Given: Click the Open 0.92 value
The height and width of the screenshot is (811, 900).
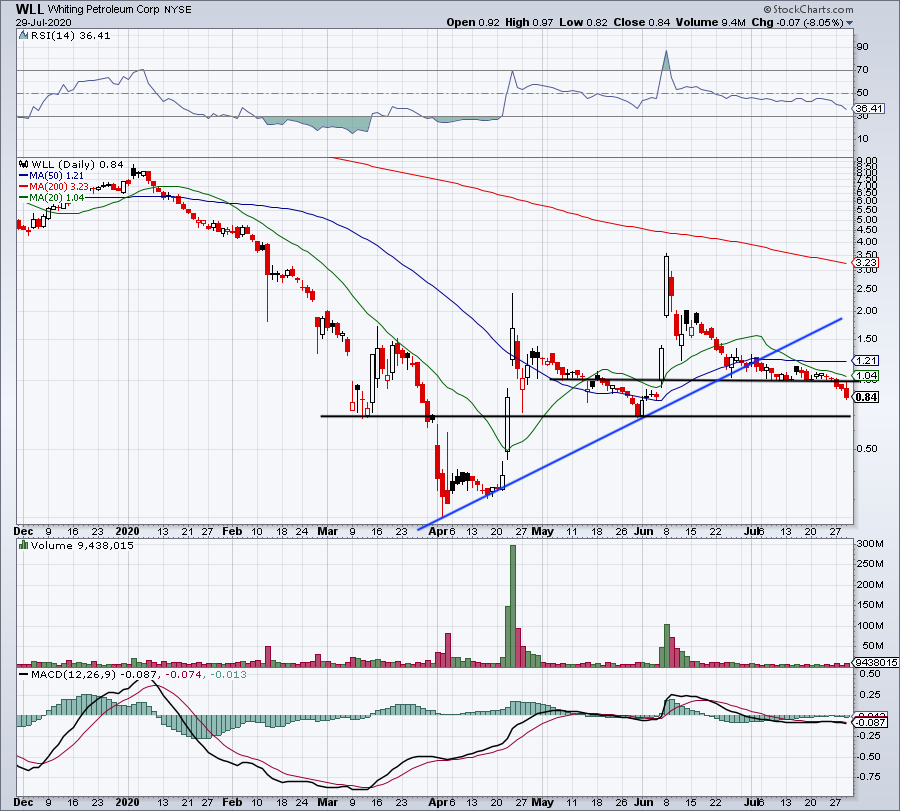Looking at the screenshot, I should pyautogui.click(x=474, y=22).
